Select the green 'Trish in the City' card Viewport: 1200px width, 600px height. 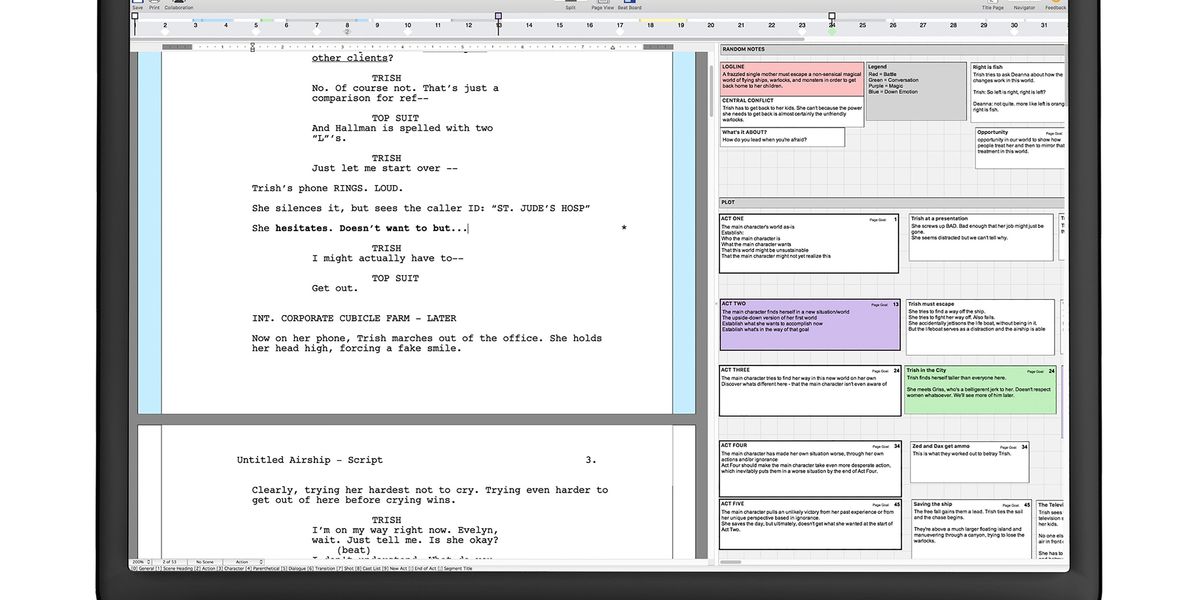[980, 390]
